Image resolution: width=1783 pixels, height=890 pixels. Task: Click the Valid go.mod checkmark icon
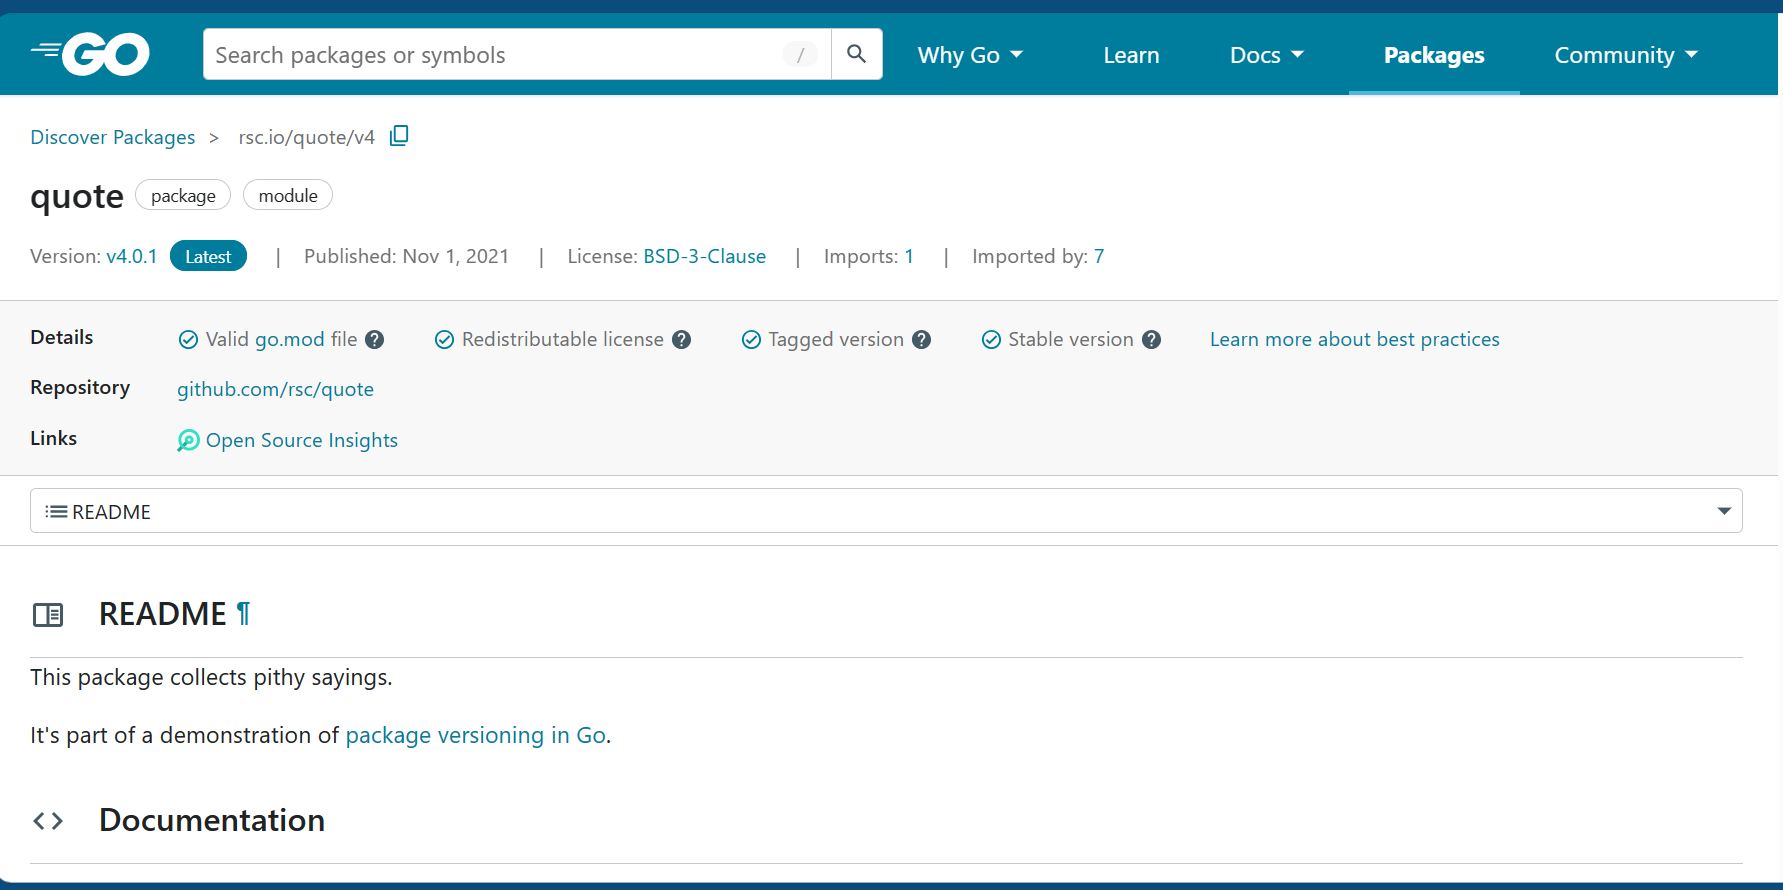[x=188, y=340]
